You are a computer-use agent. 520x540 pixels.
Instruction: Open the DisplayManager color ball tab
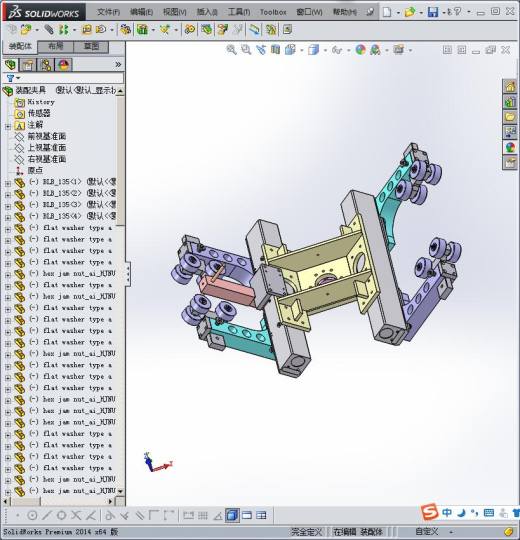tap(64, 64)
